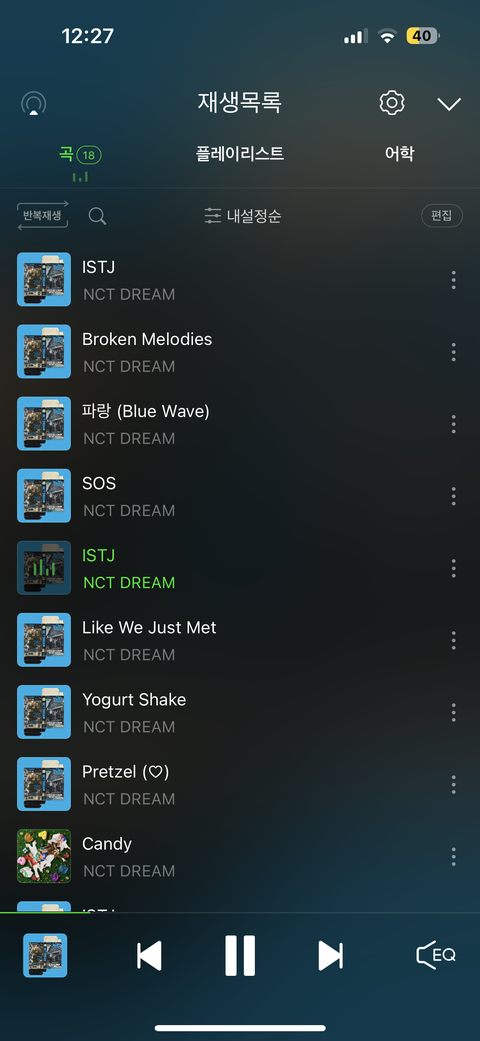Open more options for Broken Melodies
Viewport: 480px width, 1041px height.
tap(453, 352)
